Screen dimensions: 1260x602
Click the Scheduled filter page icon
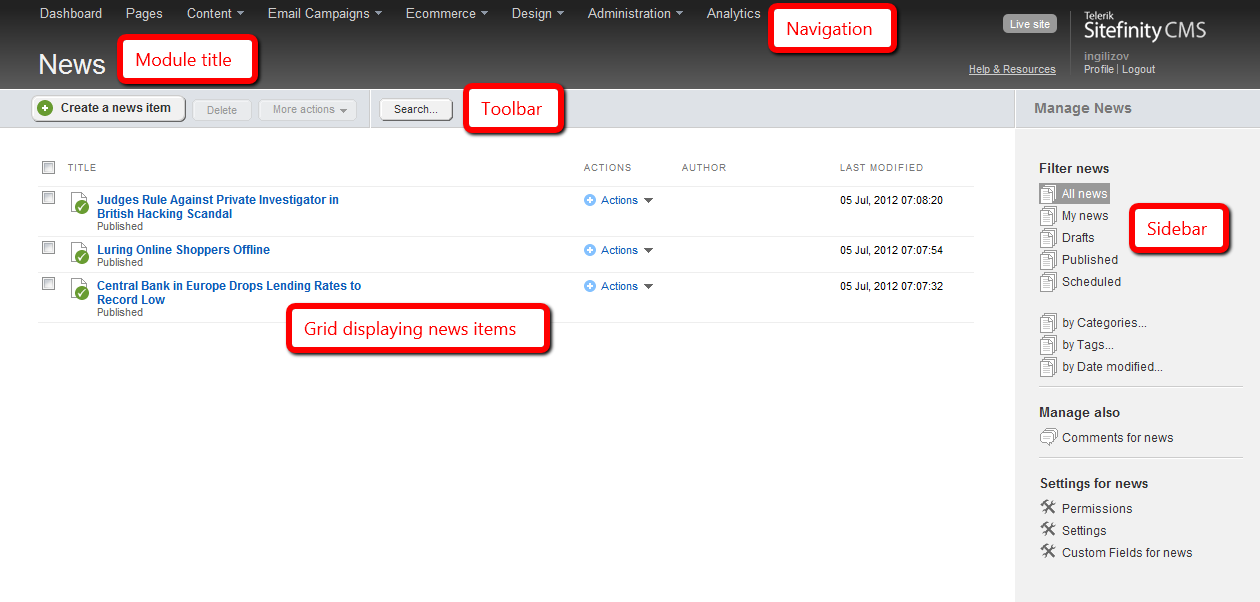pyautogui.click(x=1048, y=282)
